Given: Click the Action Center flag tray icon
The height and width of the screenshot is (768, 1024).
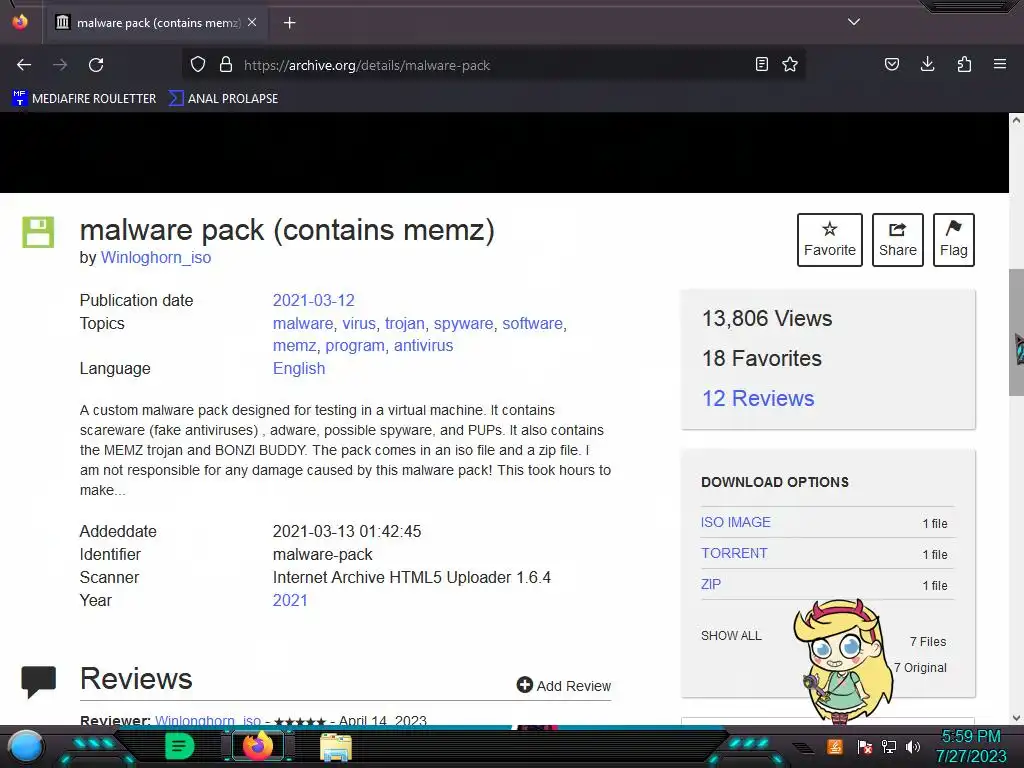Looking at the screenshot, I should [x=865, y=746].
